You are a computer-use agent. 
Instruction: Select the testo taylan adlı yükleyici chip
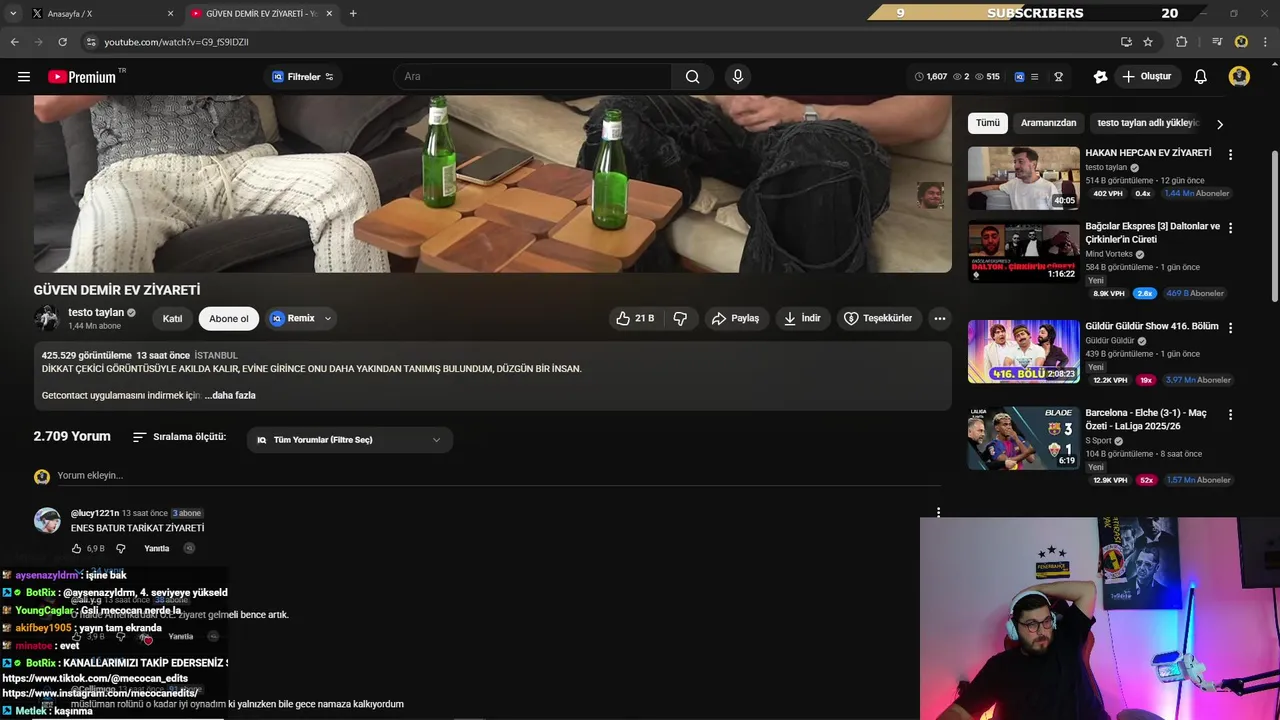[x=1147, y=123]
